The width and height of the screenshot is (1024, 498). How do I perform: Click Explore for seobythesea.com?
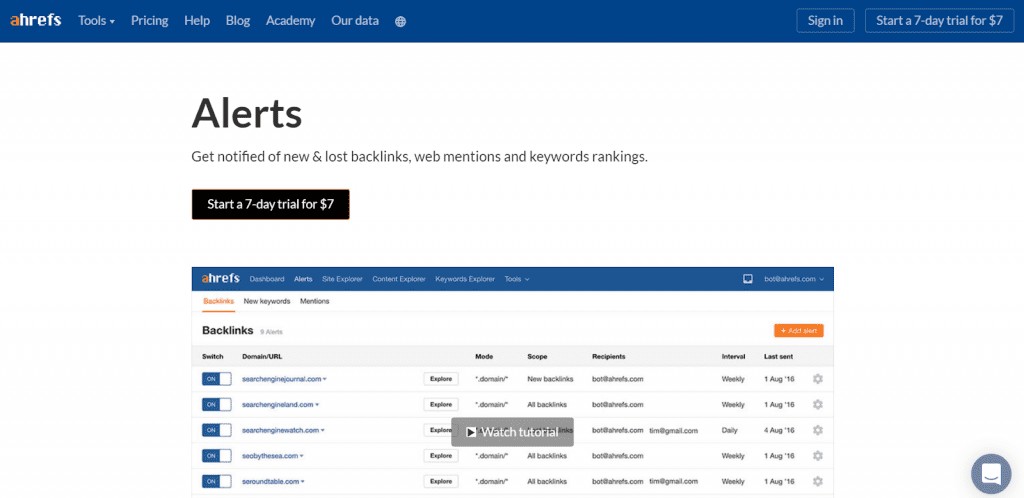click(441, 456)
